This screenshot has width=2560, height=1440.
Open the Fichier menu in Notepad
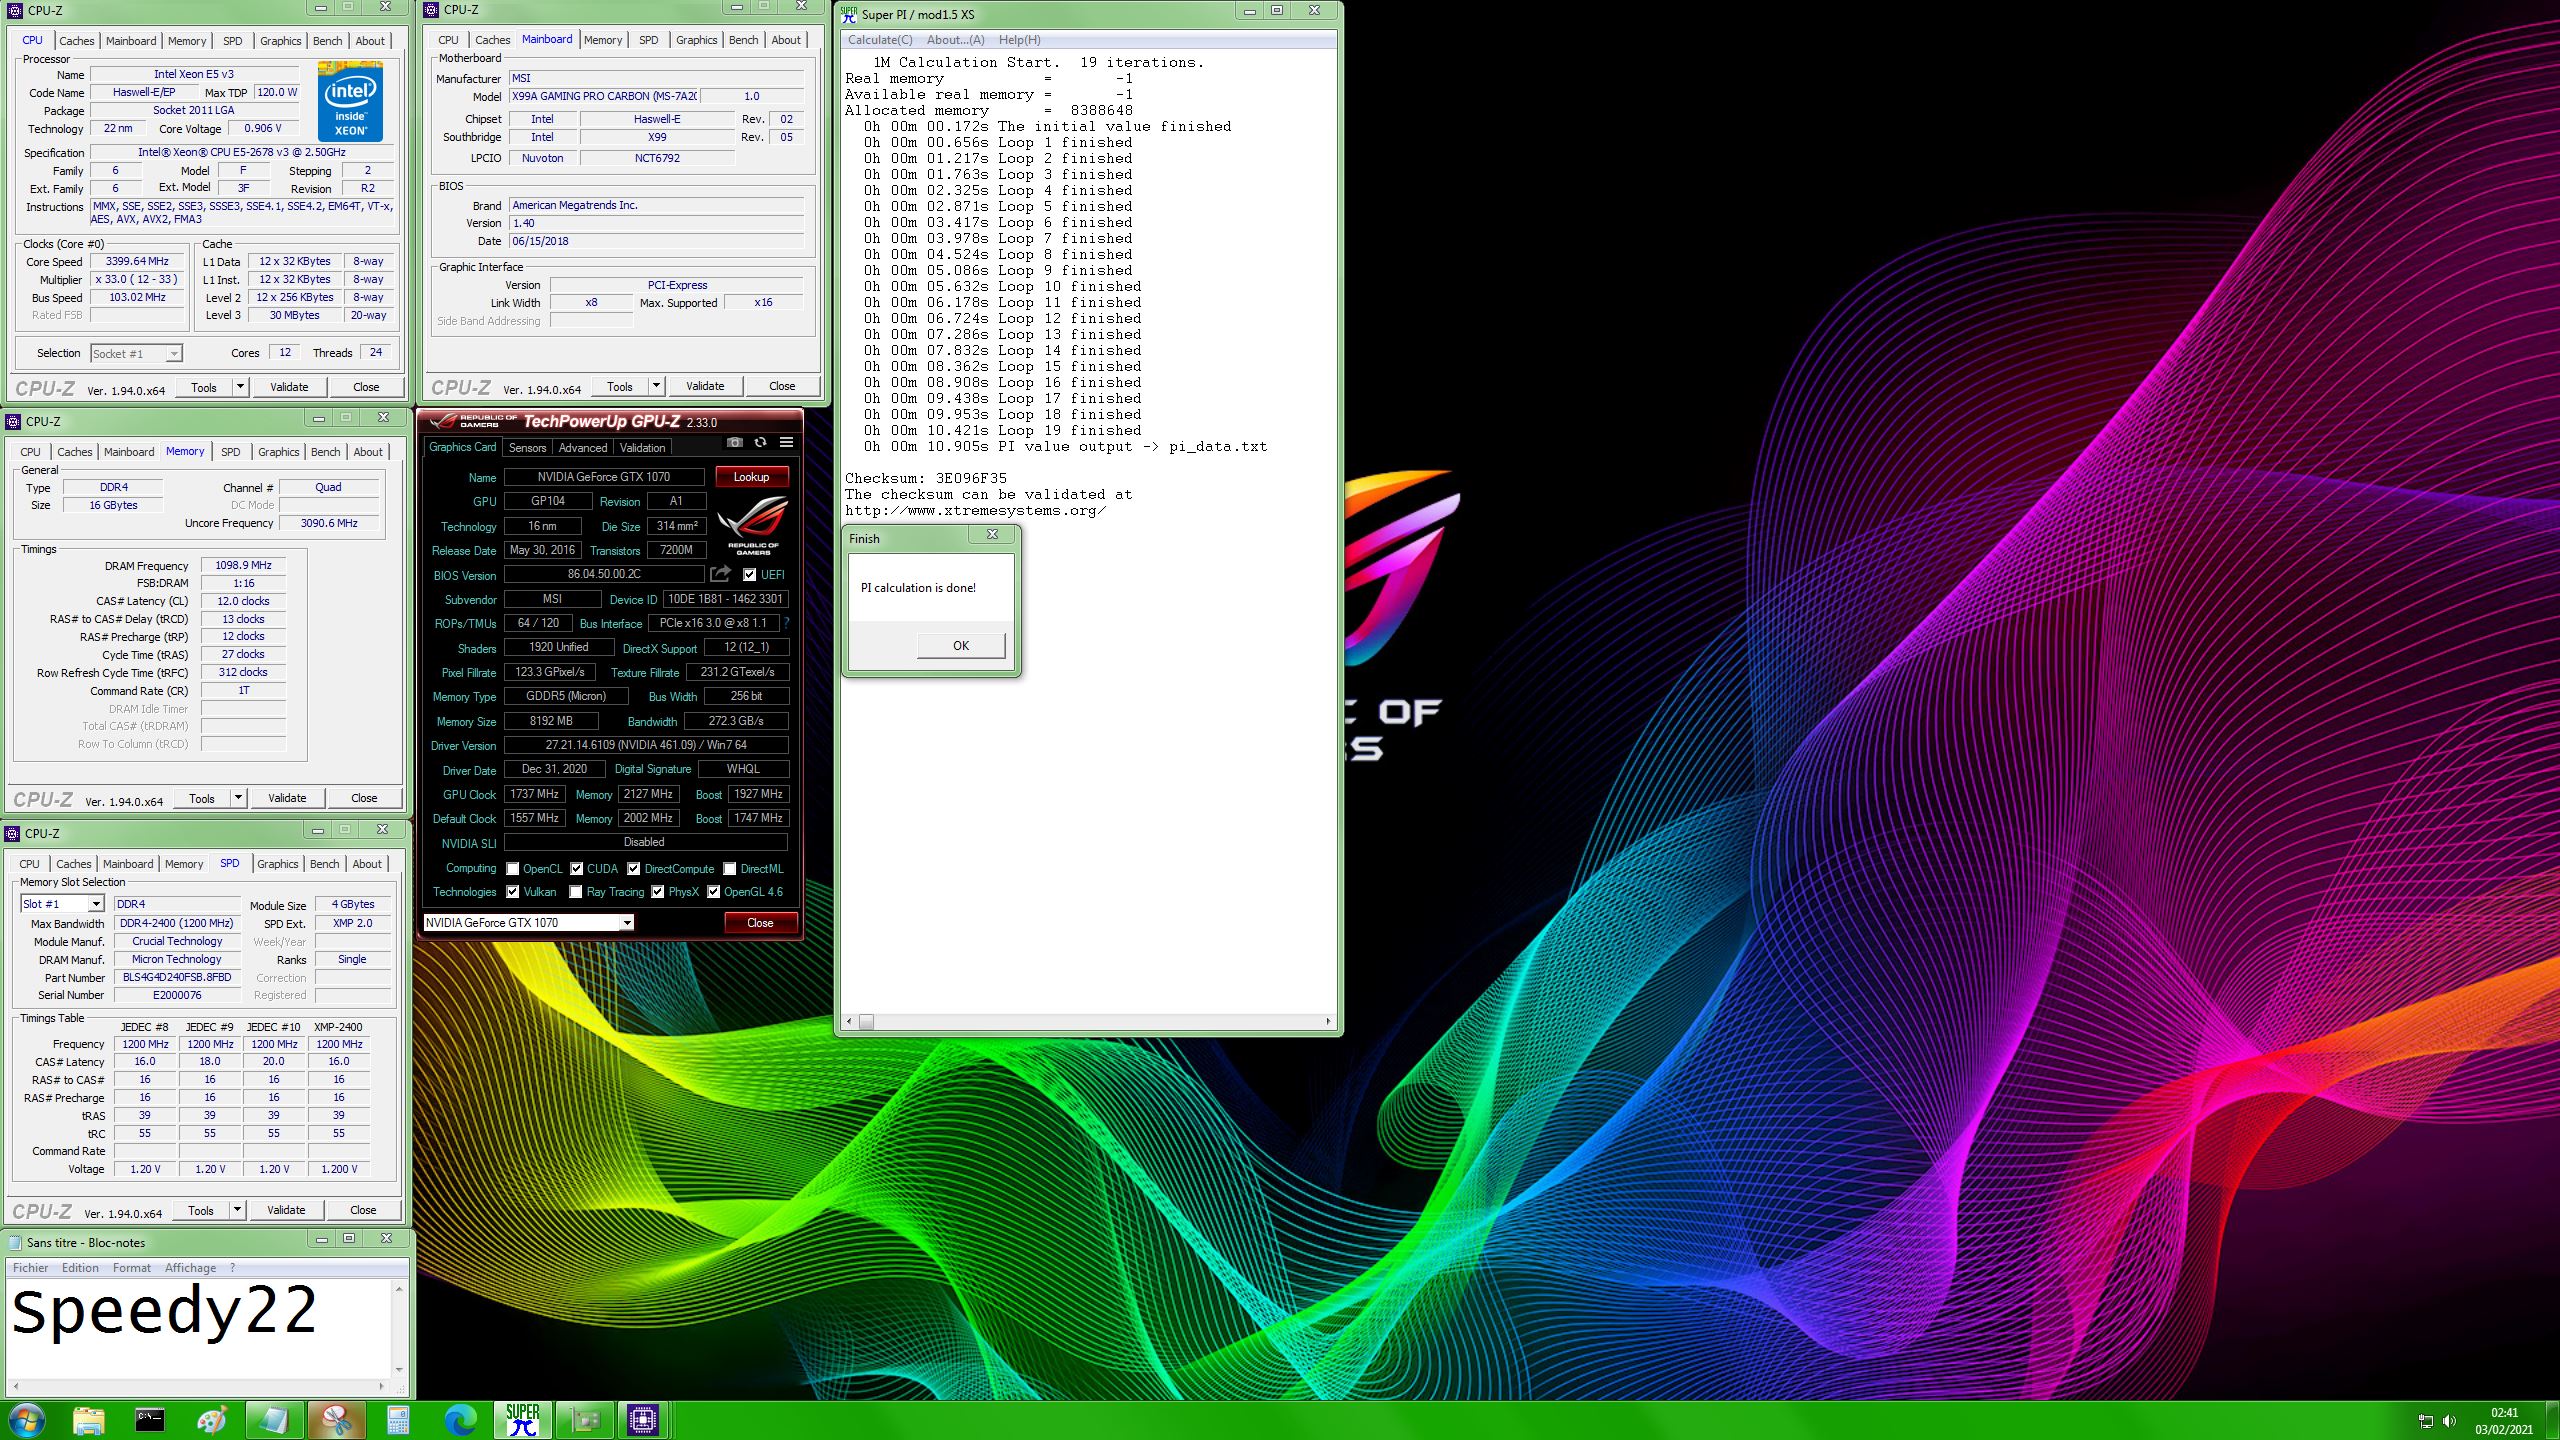pyautogui.click(x=31, y=1268)
